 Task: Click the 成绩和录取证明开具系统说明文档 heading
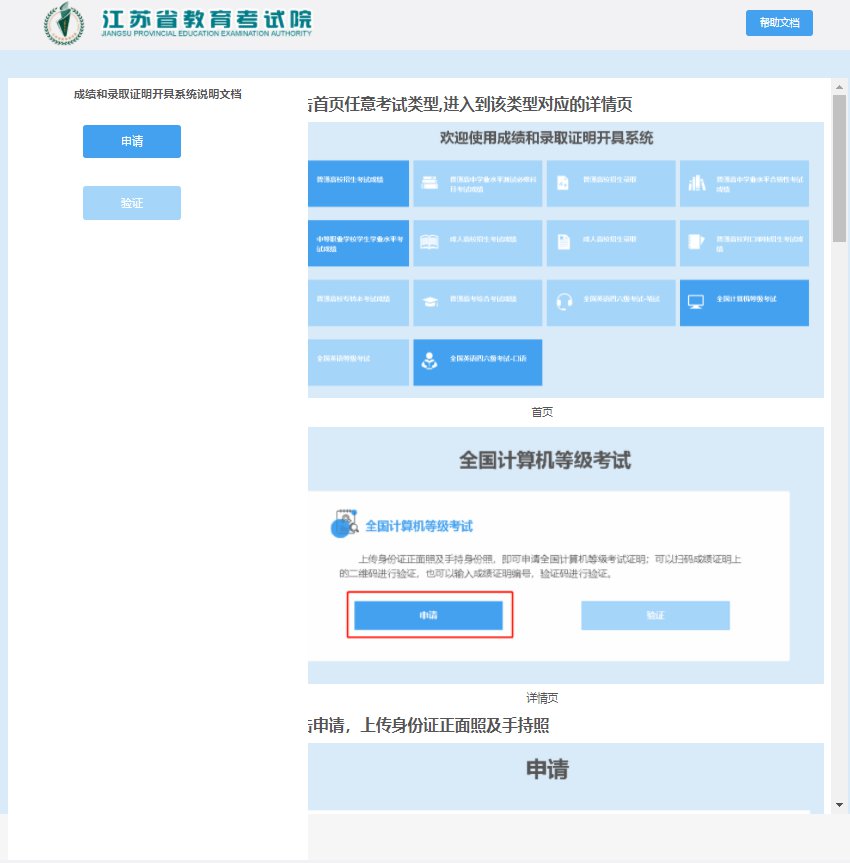157,94
